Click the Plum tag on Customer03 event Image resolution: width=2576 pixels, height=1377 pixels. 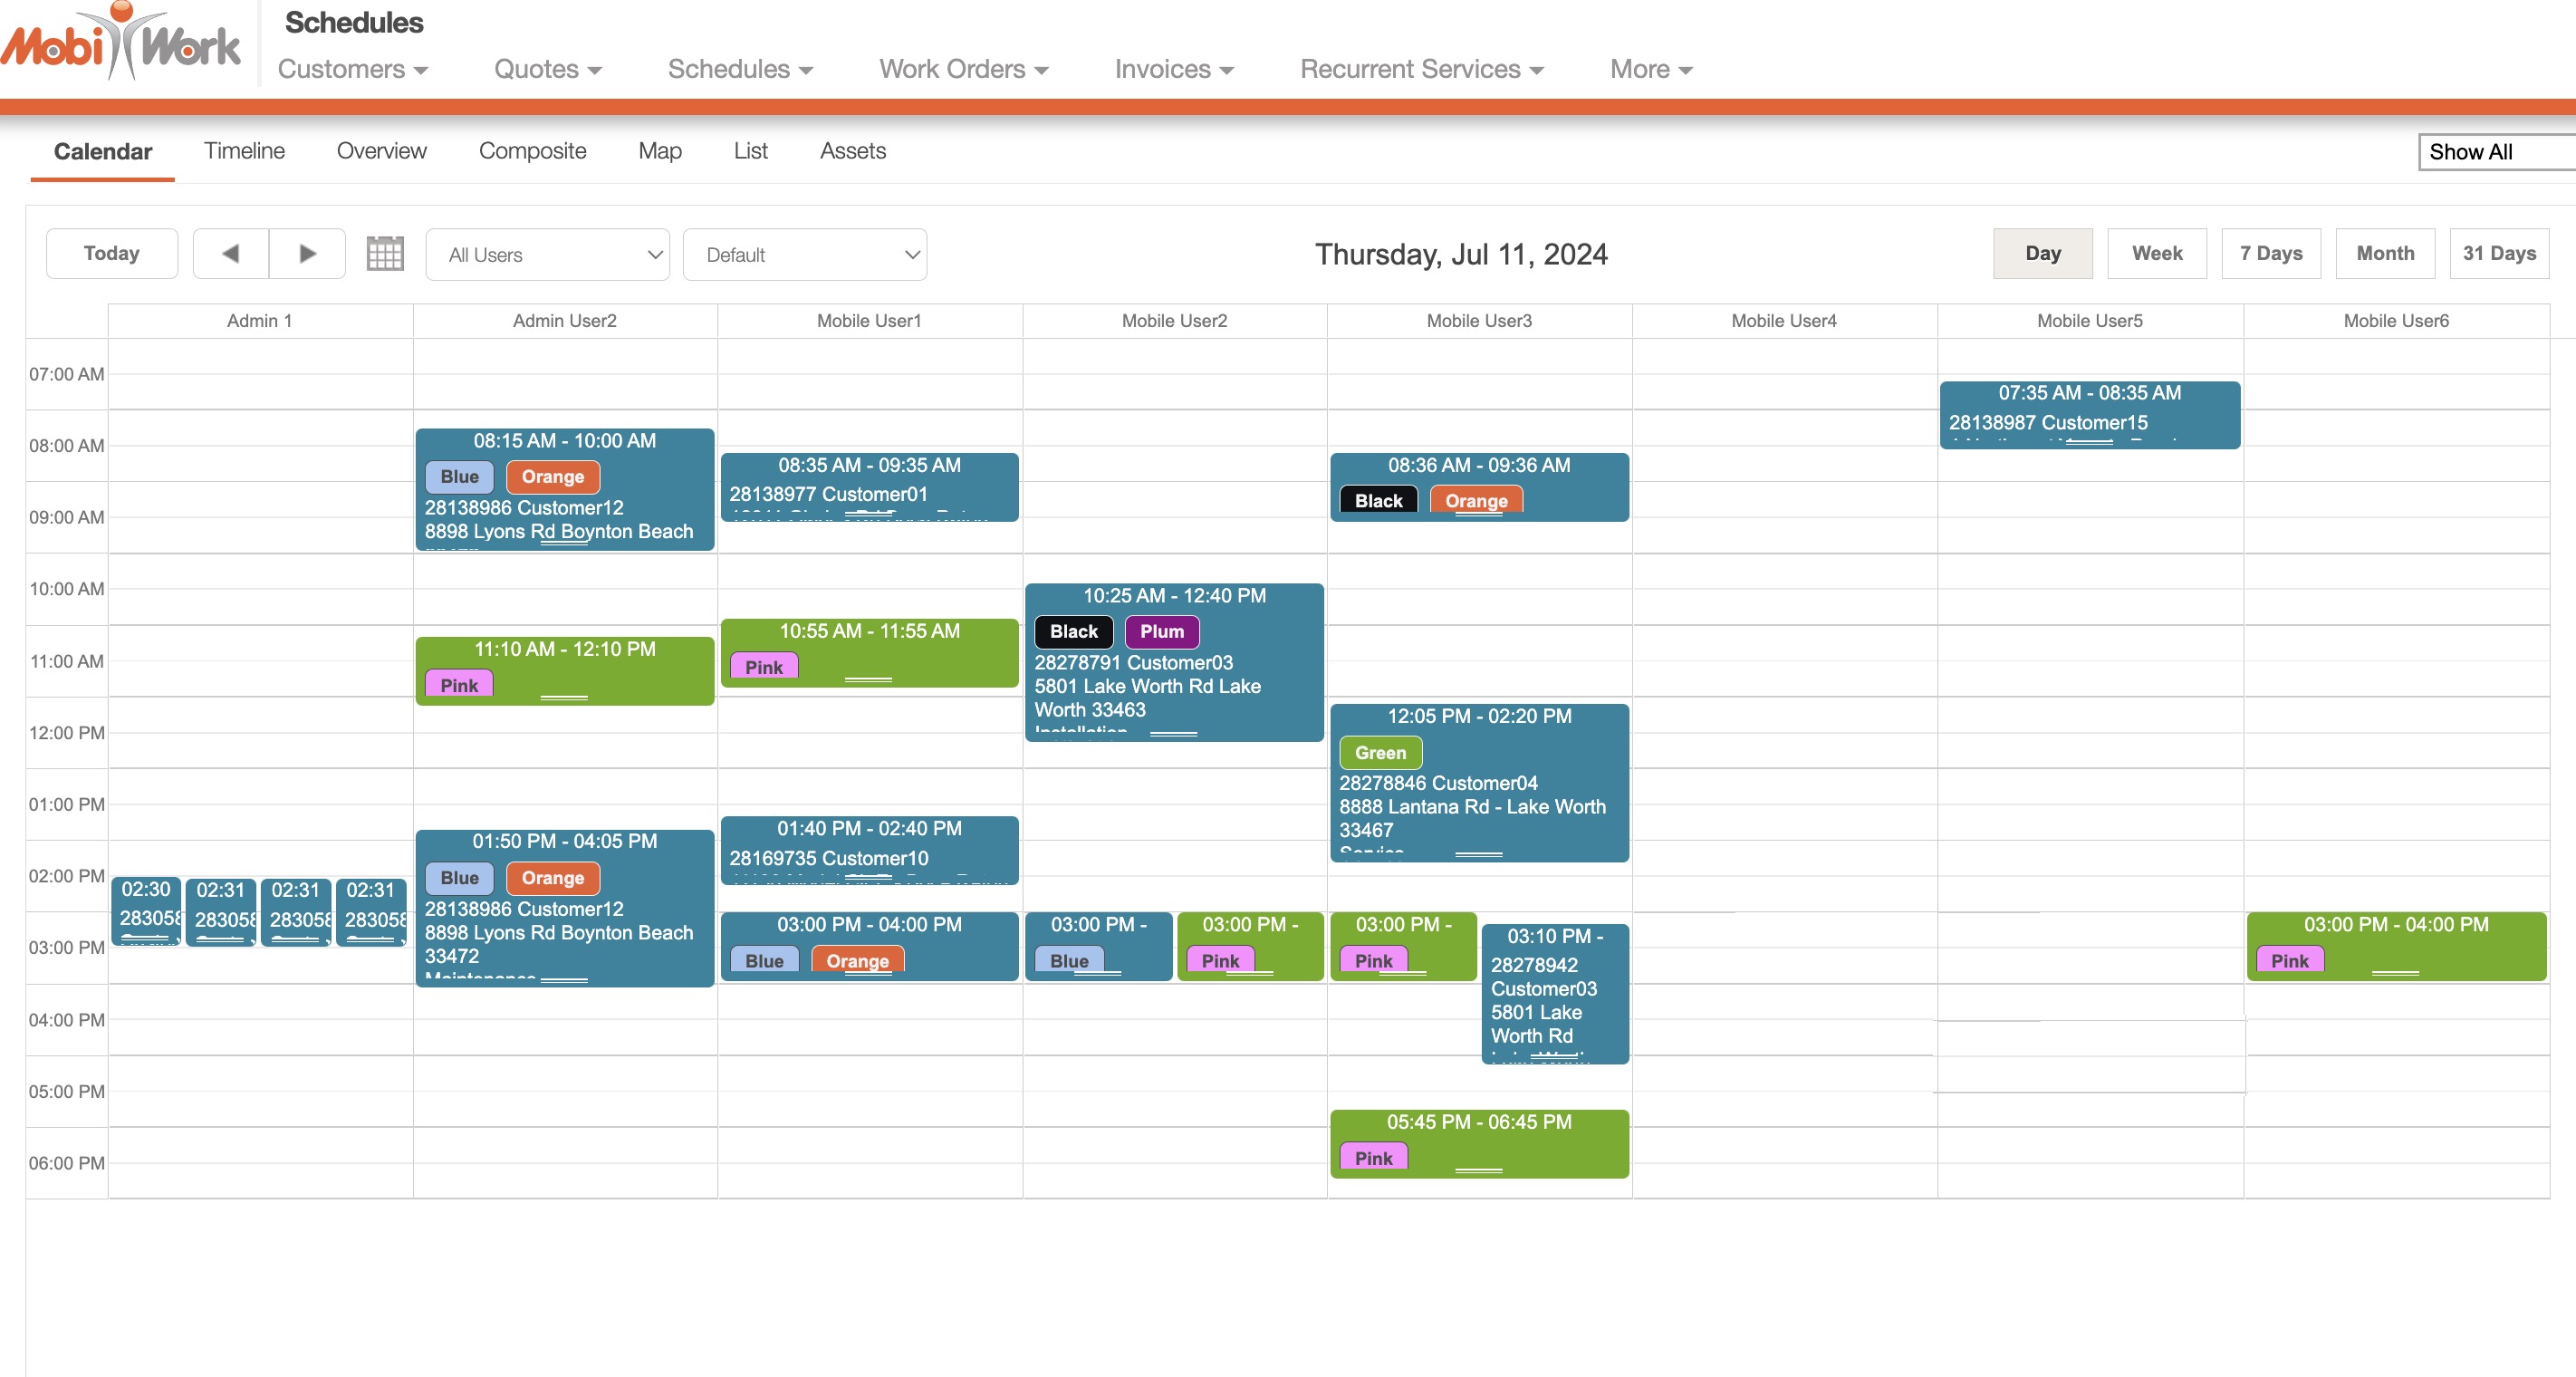point(1161,632)
